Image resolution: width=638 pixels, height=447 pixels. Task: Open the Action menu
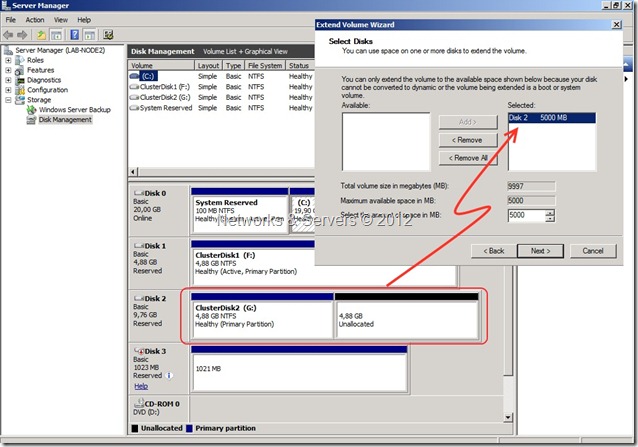point(35,20)
